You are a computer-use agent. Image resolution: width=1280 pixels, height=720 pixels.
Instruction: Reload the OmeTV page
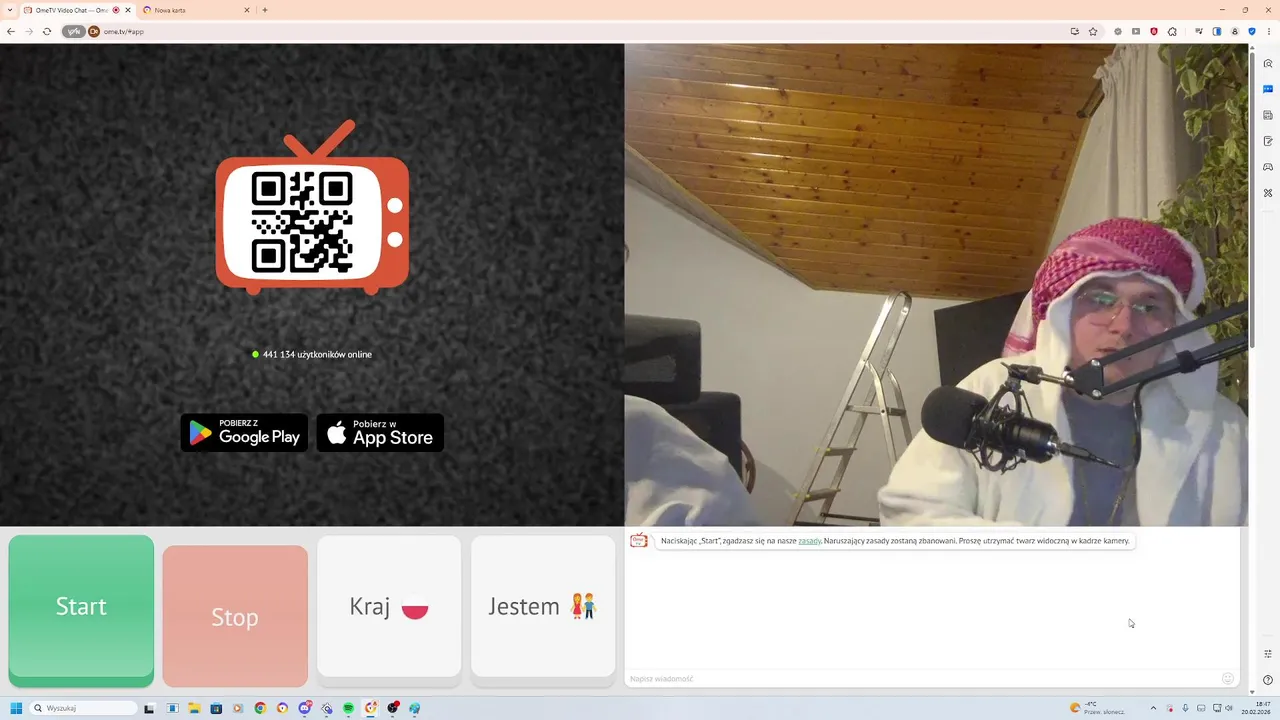point(47,31)
